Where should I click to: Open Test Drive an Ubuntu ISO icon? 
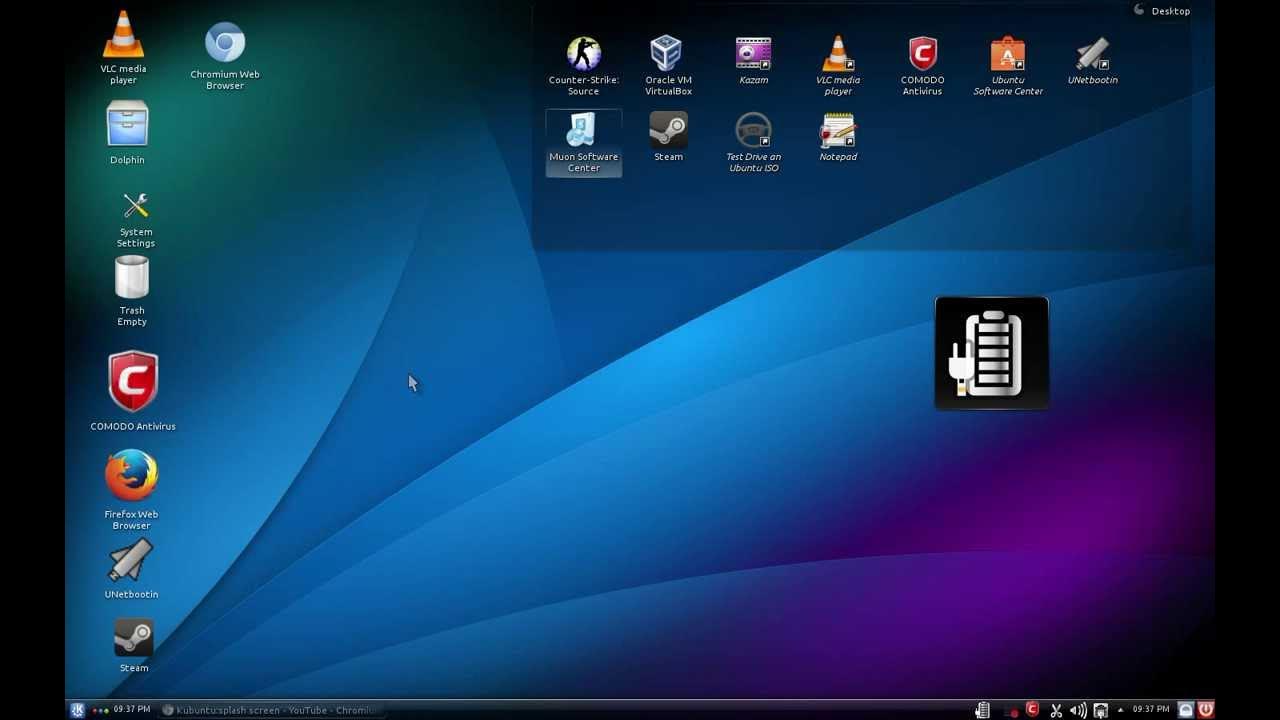tap(754, 143)
